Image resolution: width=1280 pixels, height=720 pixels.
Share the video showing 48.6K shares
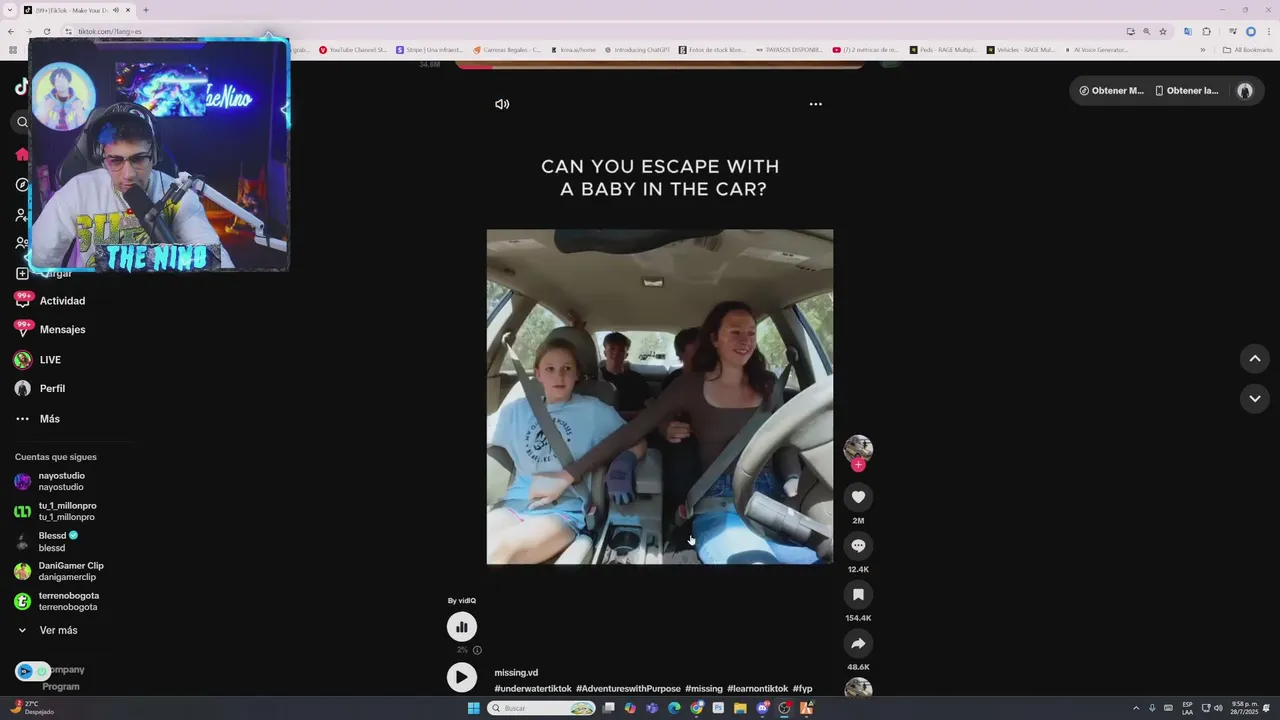858,643
